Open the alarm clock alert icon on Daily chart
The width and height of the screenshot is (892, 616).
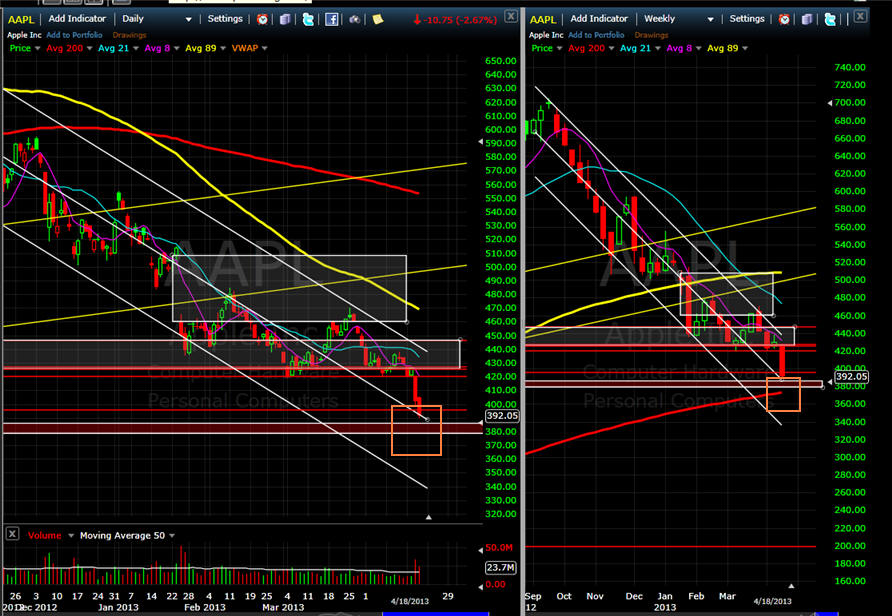(262, 19)
